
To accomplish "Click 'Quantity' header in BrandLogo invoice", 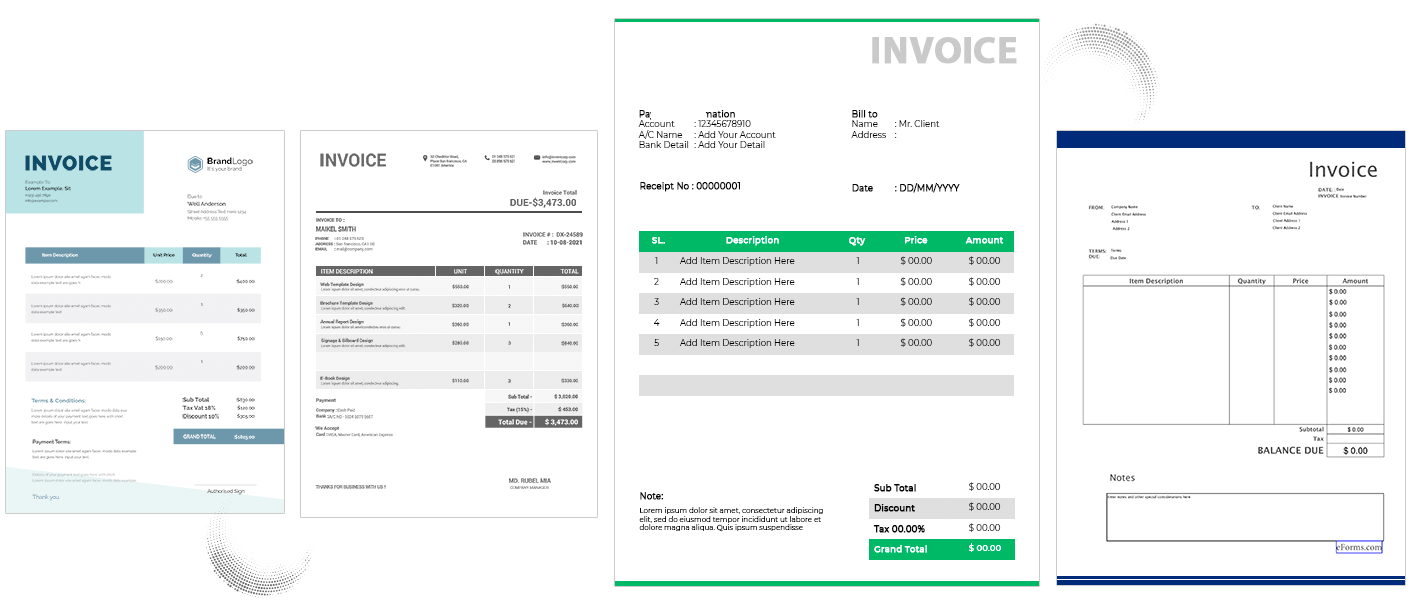I will pos(202,255).
